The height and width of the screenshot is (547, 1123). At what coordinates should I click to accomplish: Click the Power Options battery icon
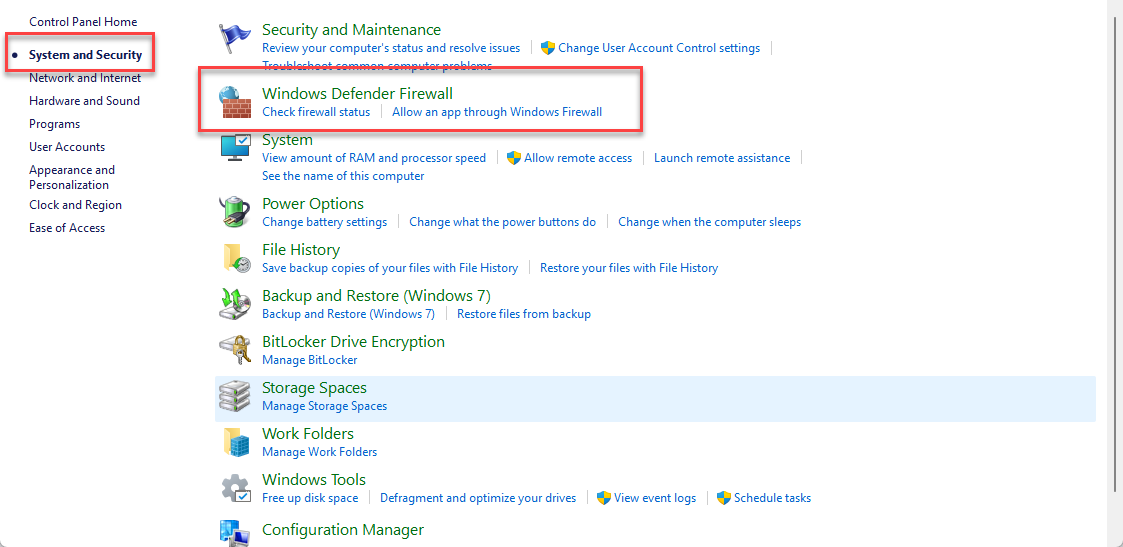coord(235,212)
